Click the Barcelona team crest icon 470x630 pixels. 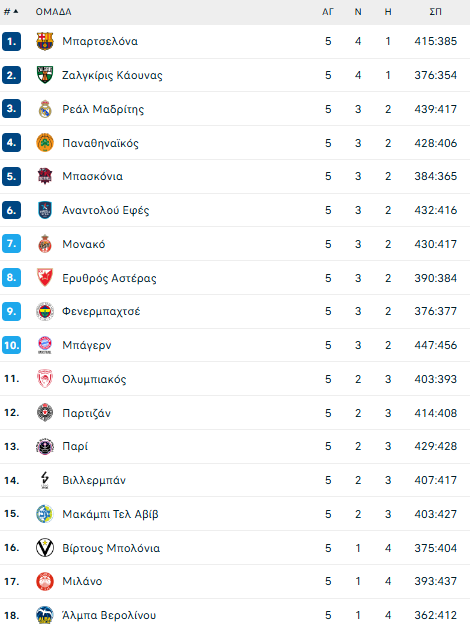45,41
